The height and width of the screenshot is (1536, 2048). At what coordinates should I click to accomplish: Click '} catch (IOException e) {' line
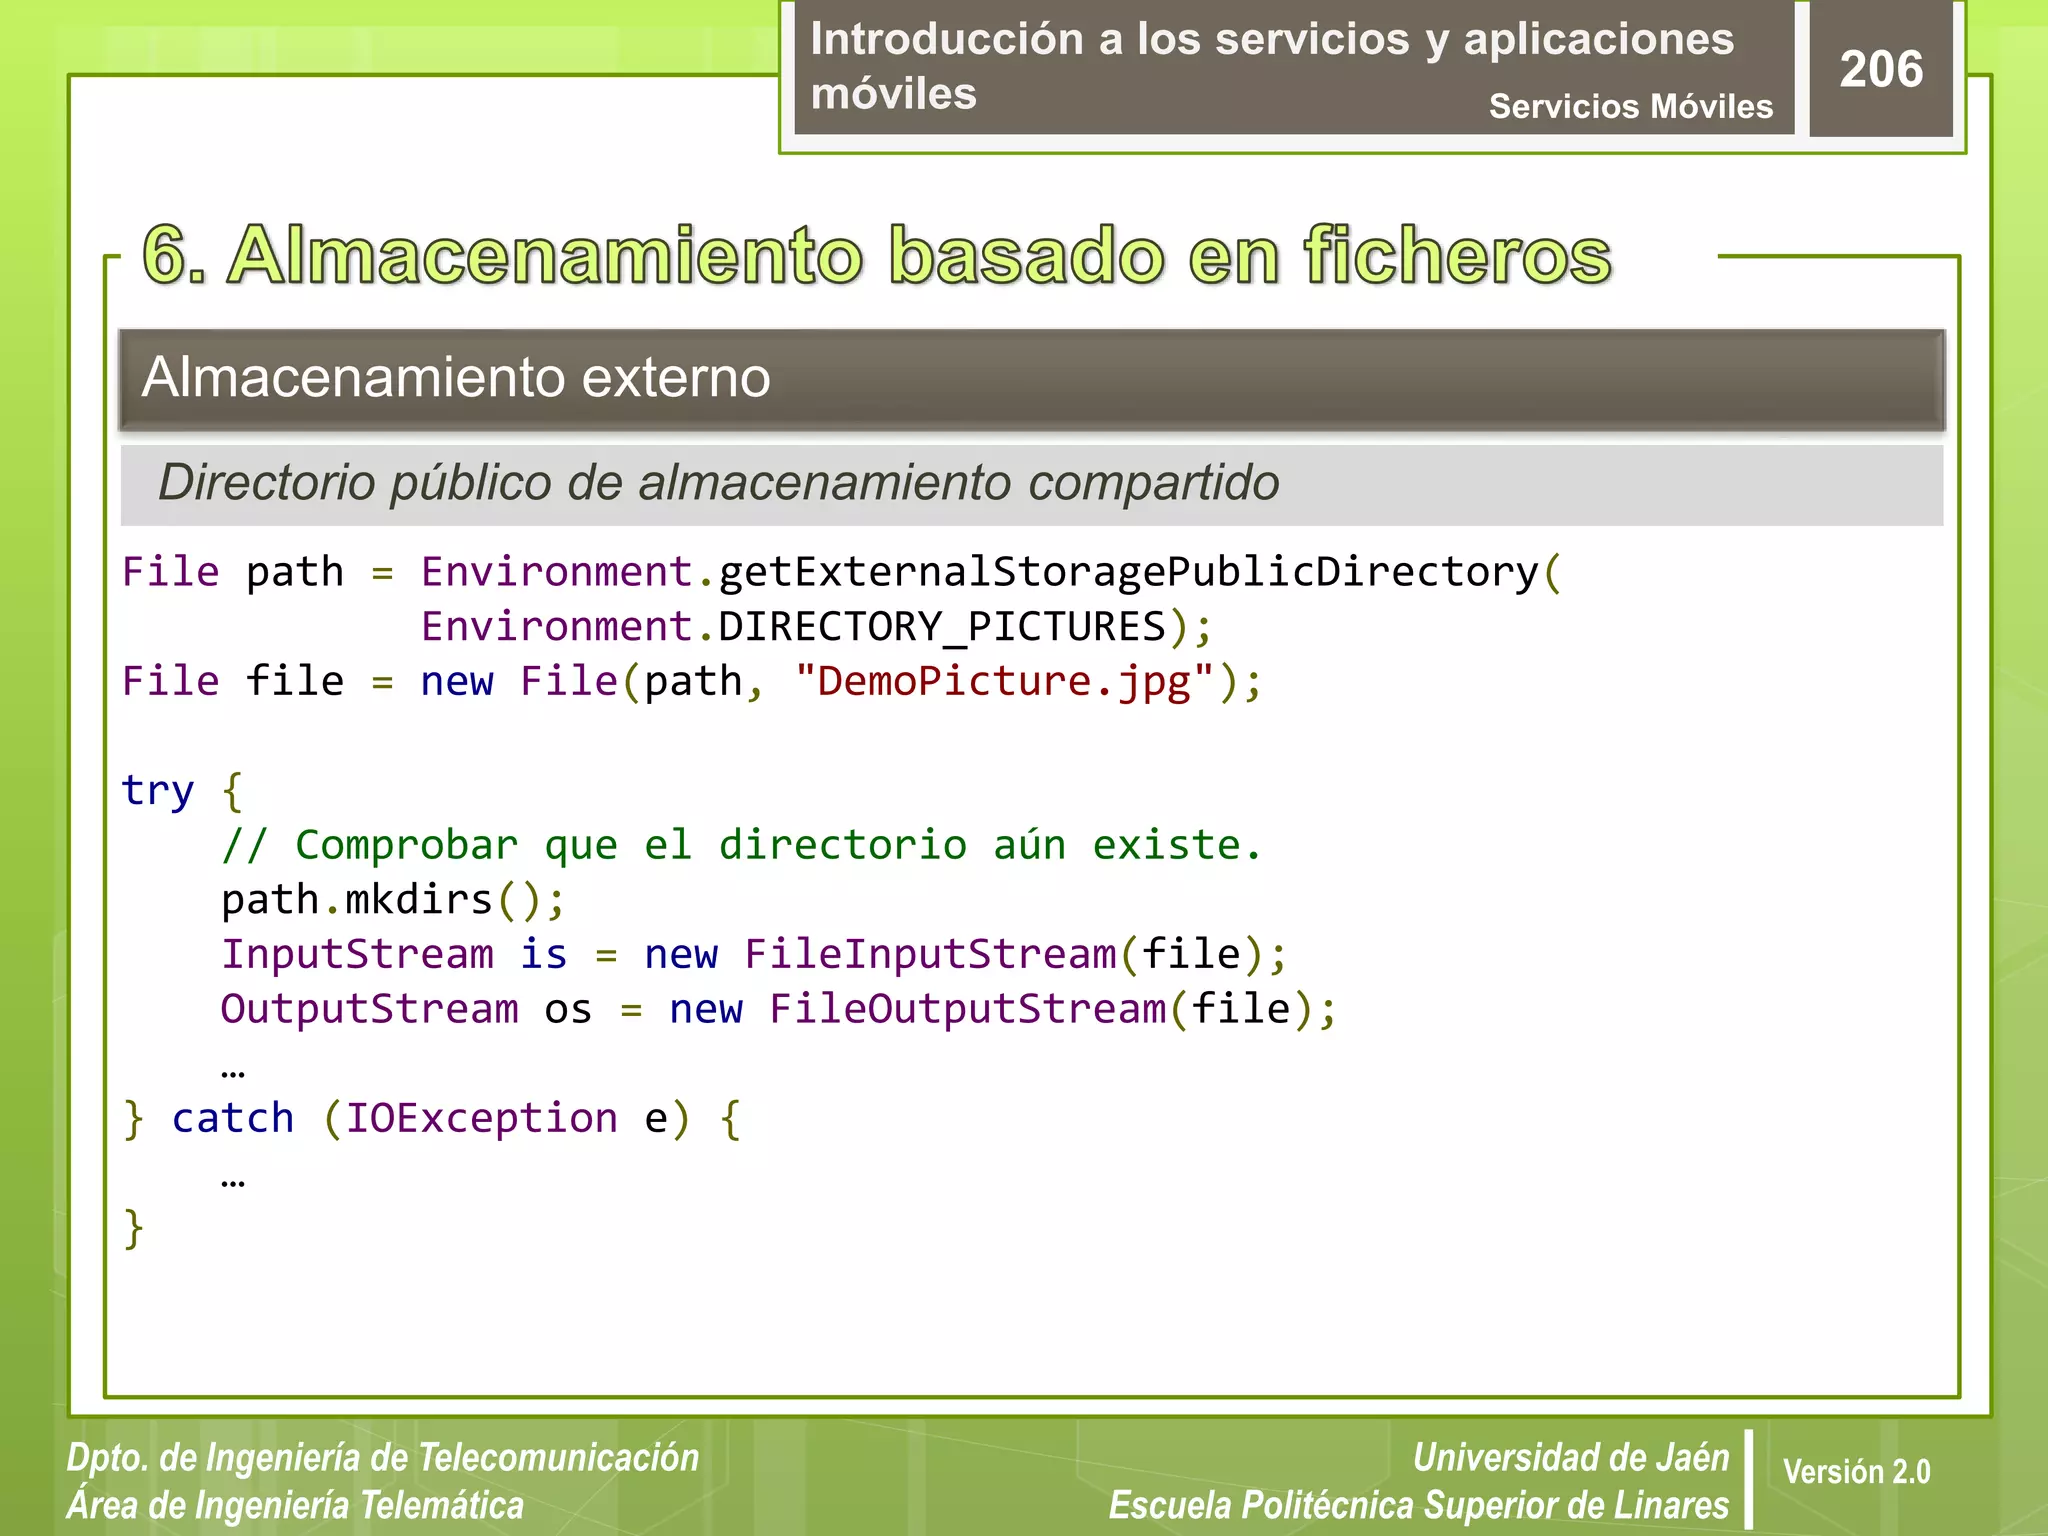click(432, 1119)
